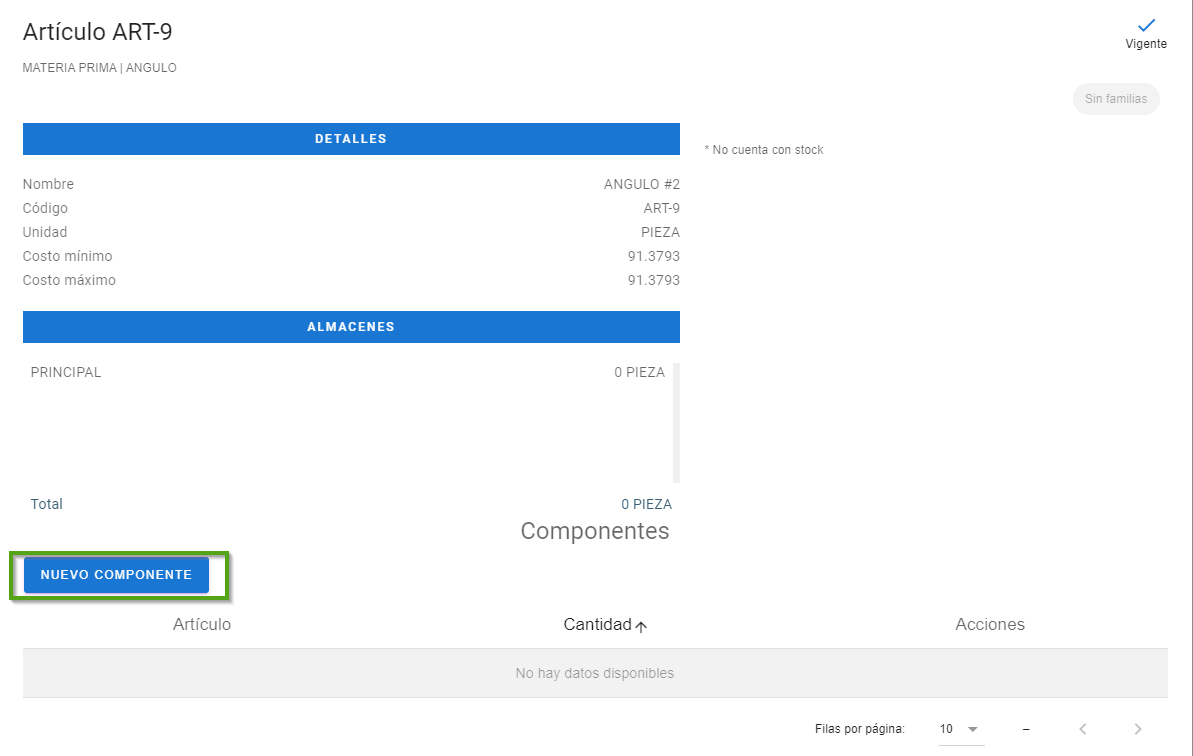Viewport: 1193px width, 756px height.
Task: Click the DETALLES section header
Action: click(351, 139)
